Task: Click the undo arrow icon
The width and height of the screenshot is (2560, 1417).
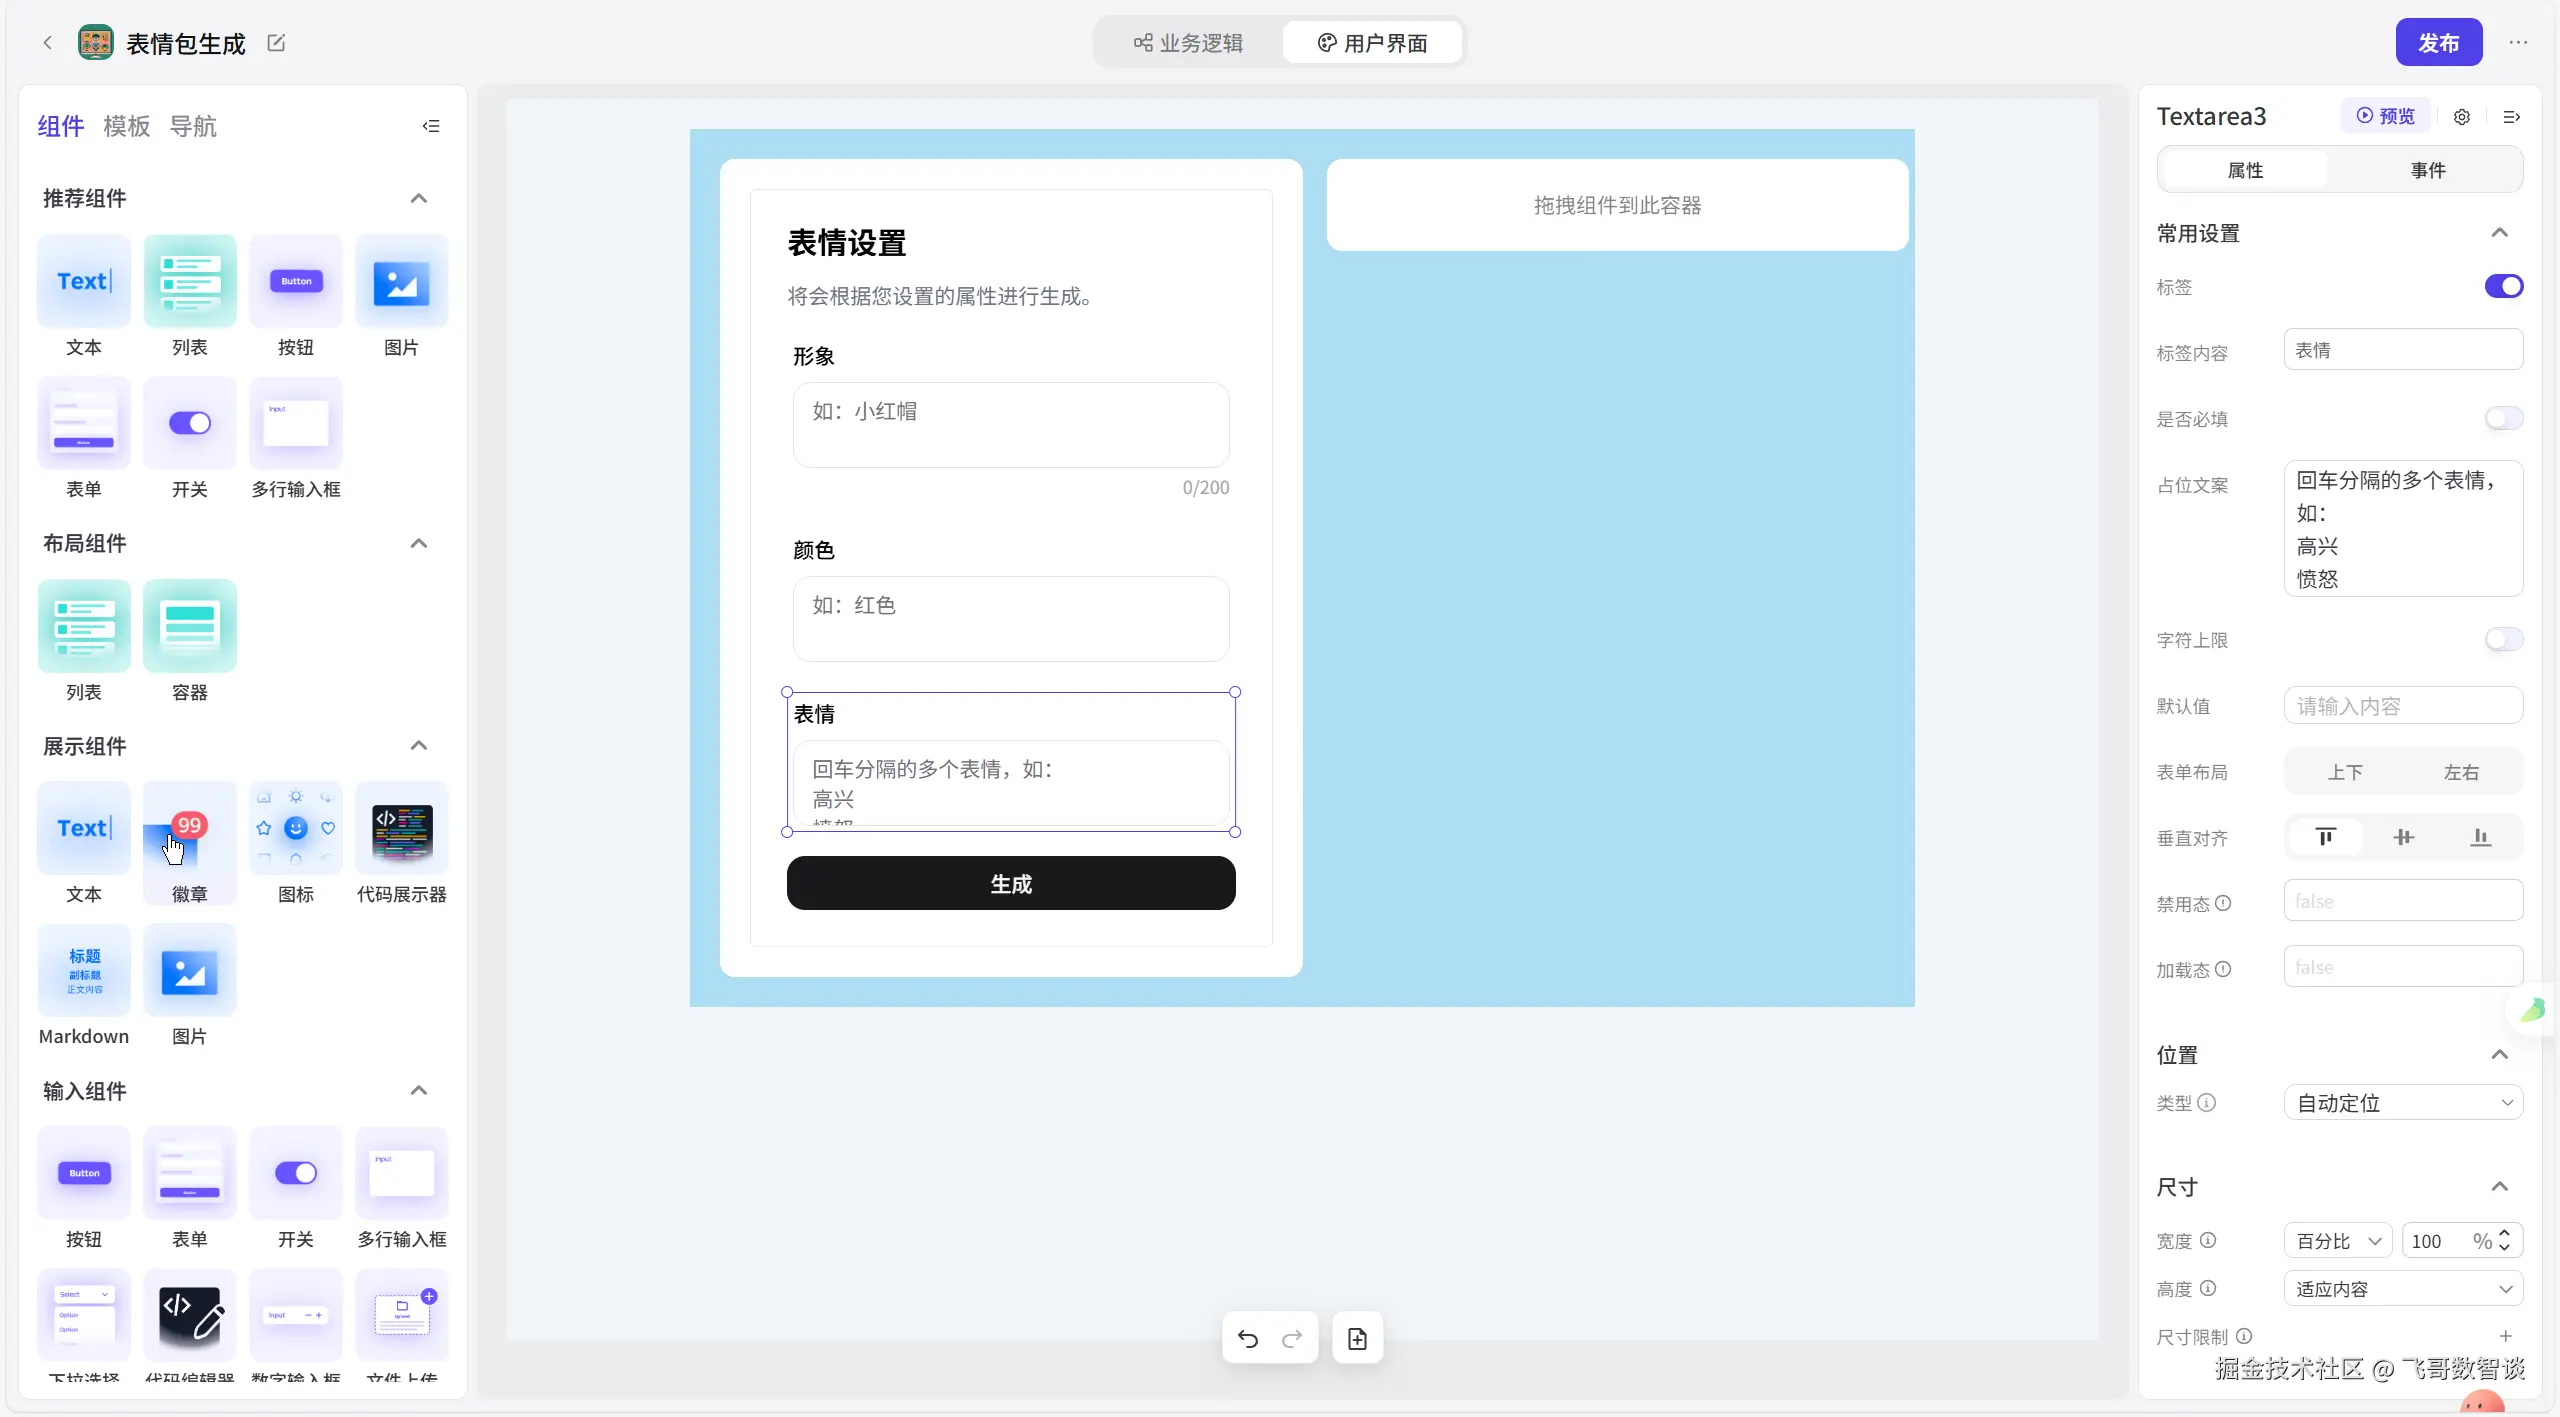Action: click(x=1247, y=1338)
